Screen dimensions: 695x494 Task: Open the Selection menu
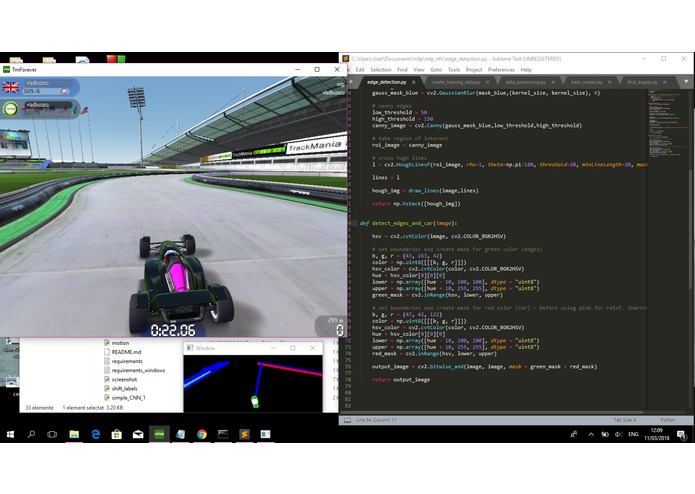pos(381,70)
